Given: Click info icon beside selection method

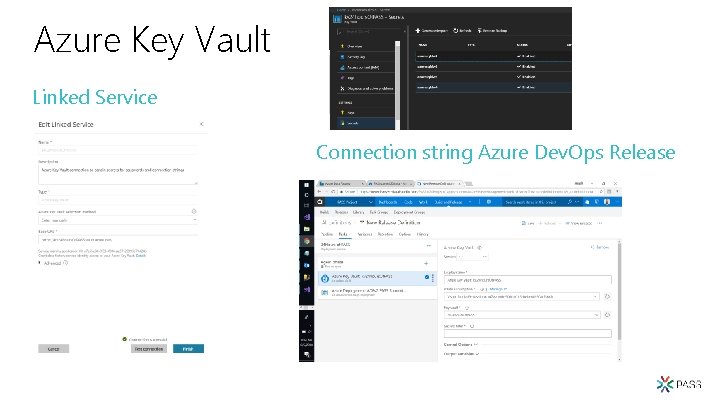Looking at the screenshot, I should coord(194,211).
